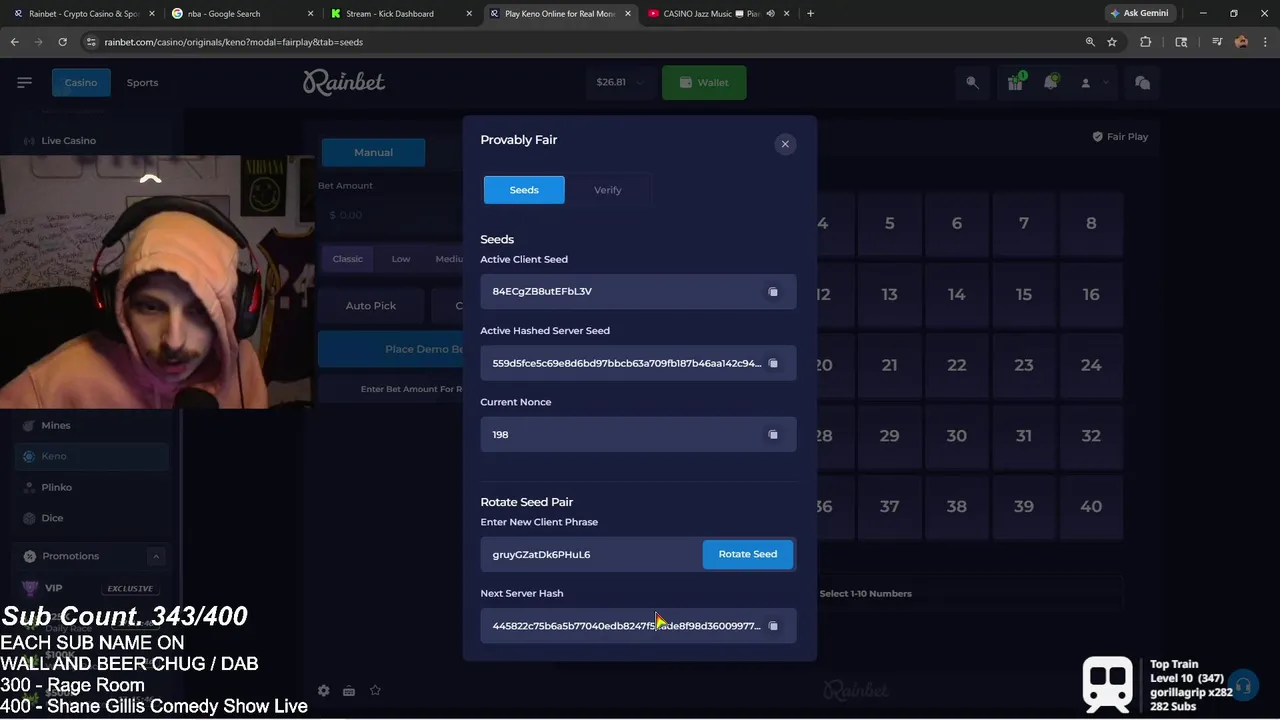Select keno number 13
The width and height of the screenshot is (1280, 720).
coord(889,294)
